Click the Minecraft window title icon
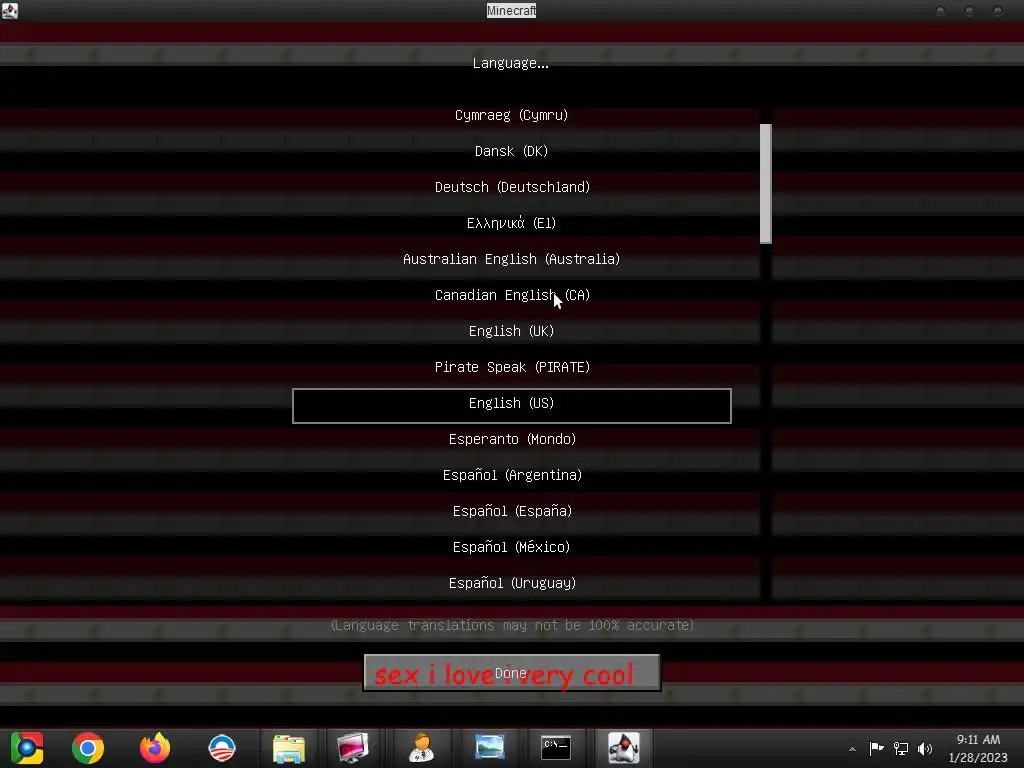1024x768 pixels. (10, 10)
